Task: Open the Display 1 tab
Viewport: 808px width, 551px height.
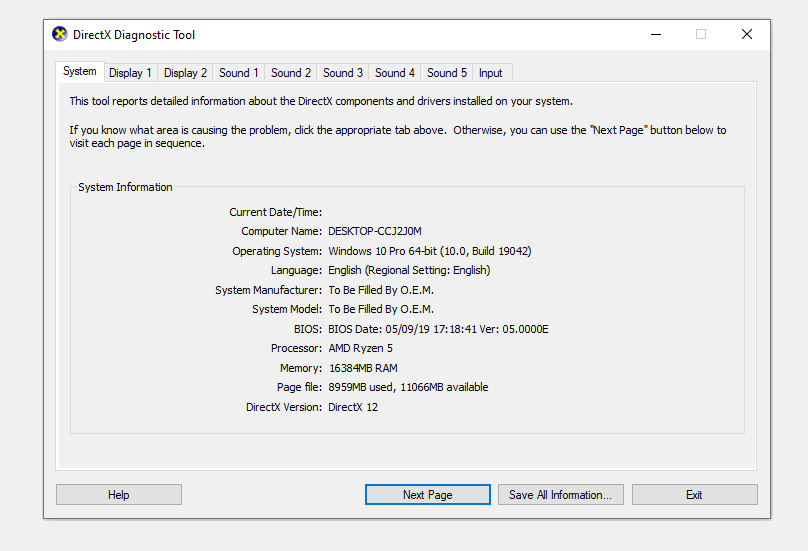Action: (130, 73)
